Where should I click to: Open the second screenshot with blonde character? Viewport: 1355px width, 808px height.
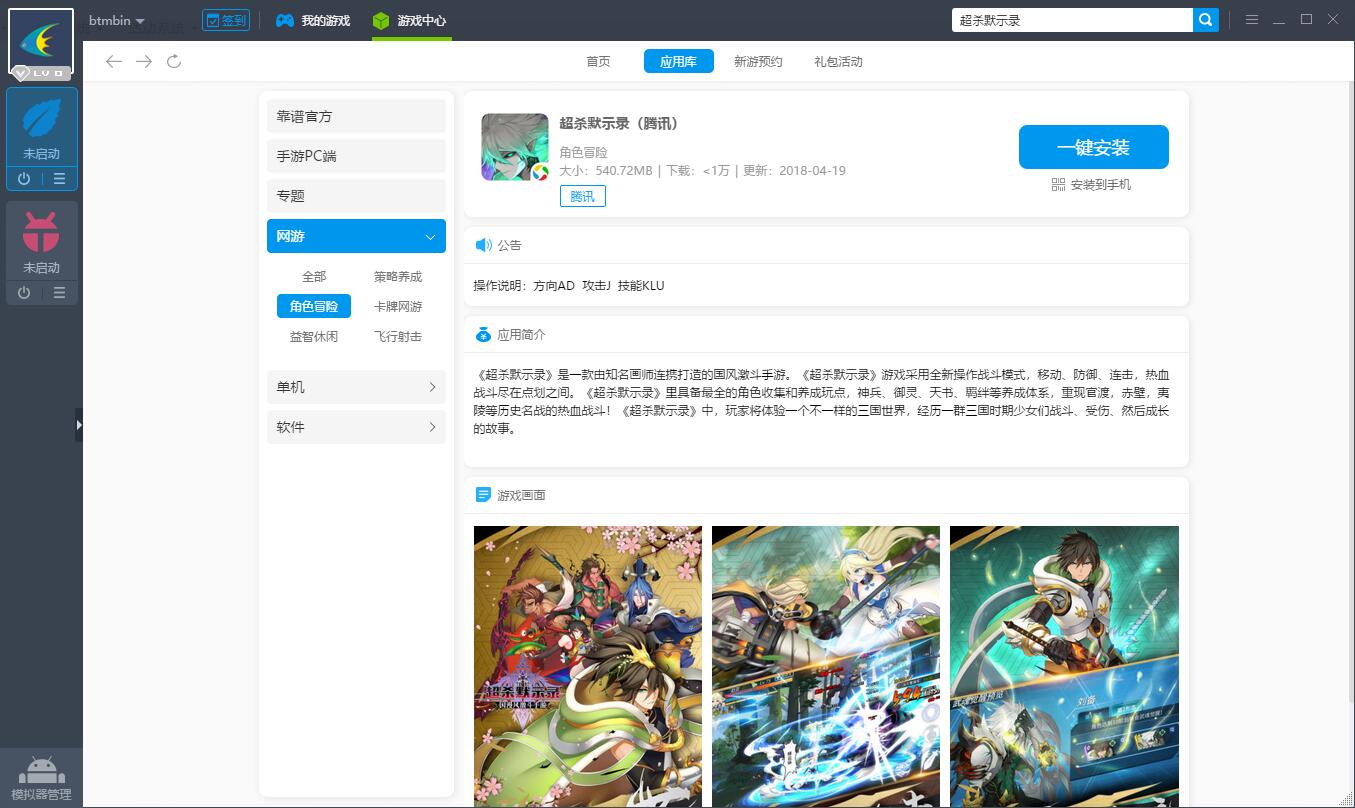(x=826, y=666)
